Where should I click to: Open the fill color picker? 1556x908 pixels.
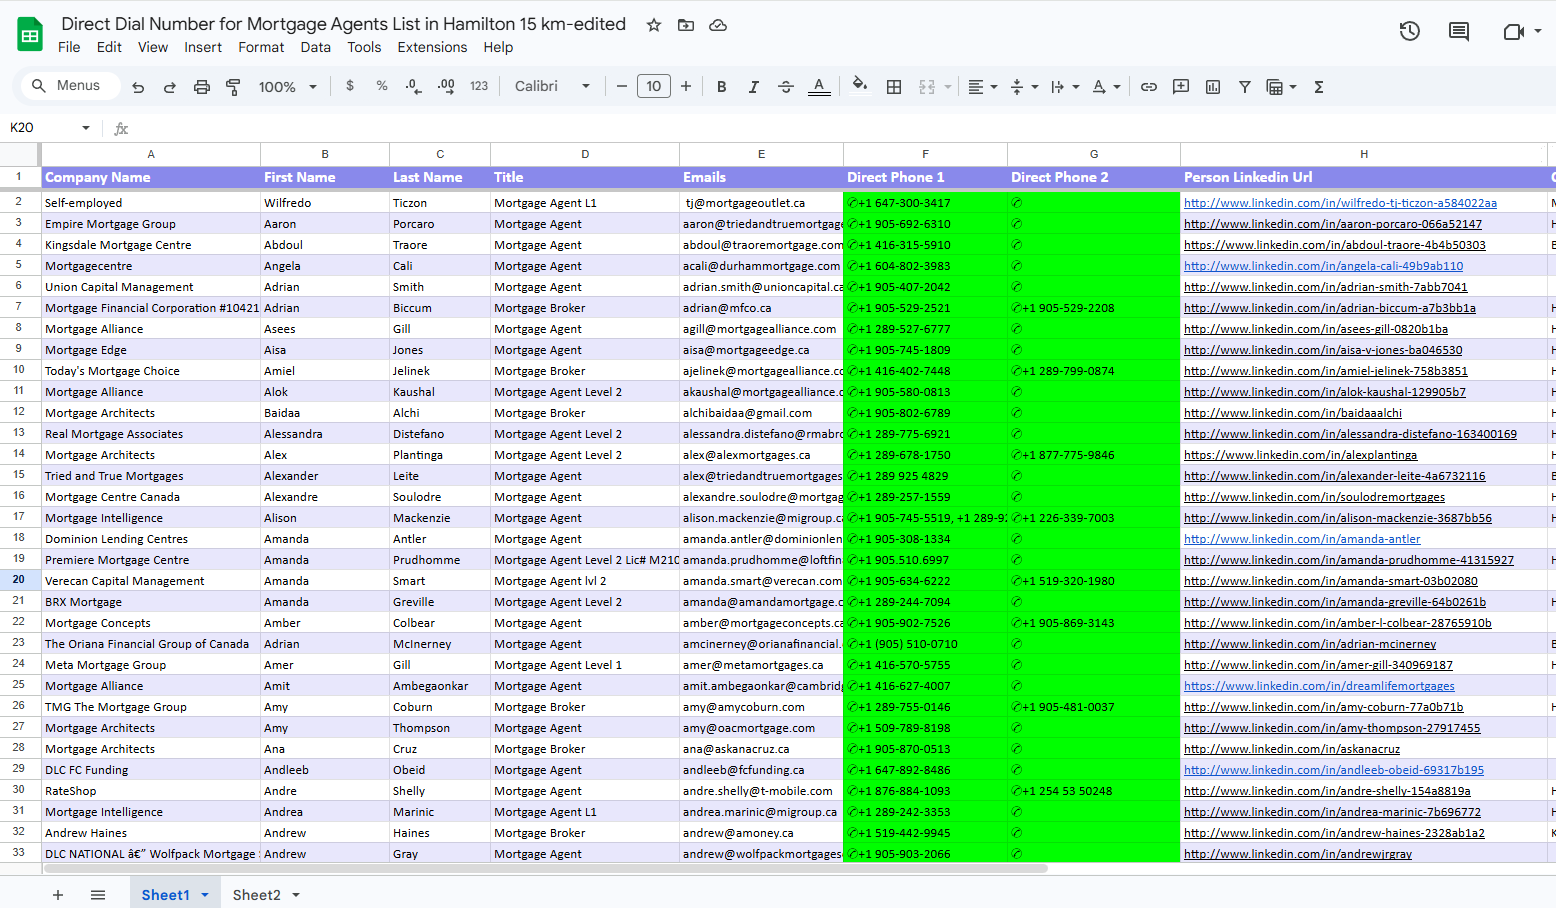859,86
